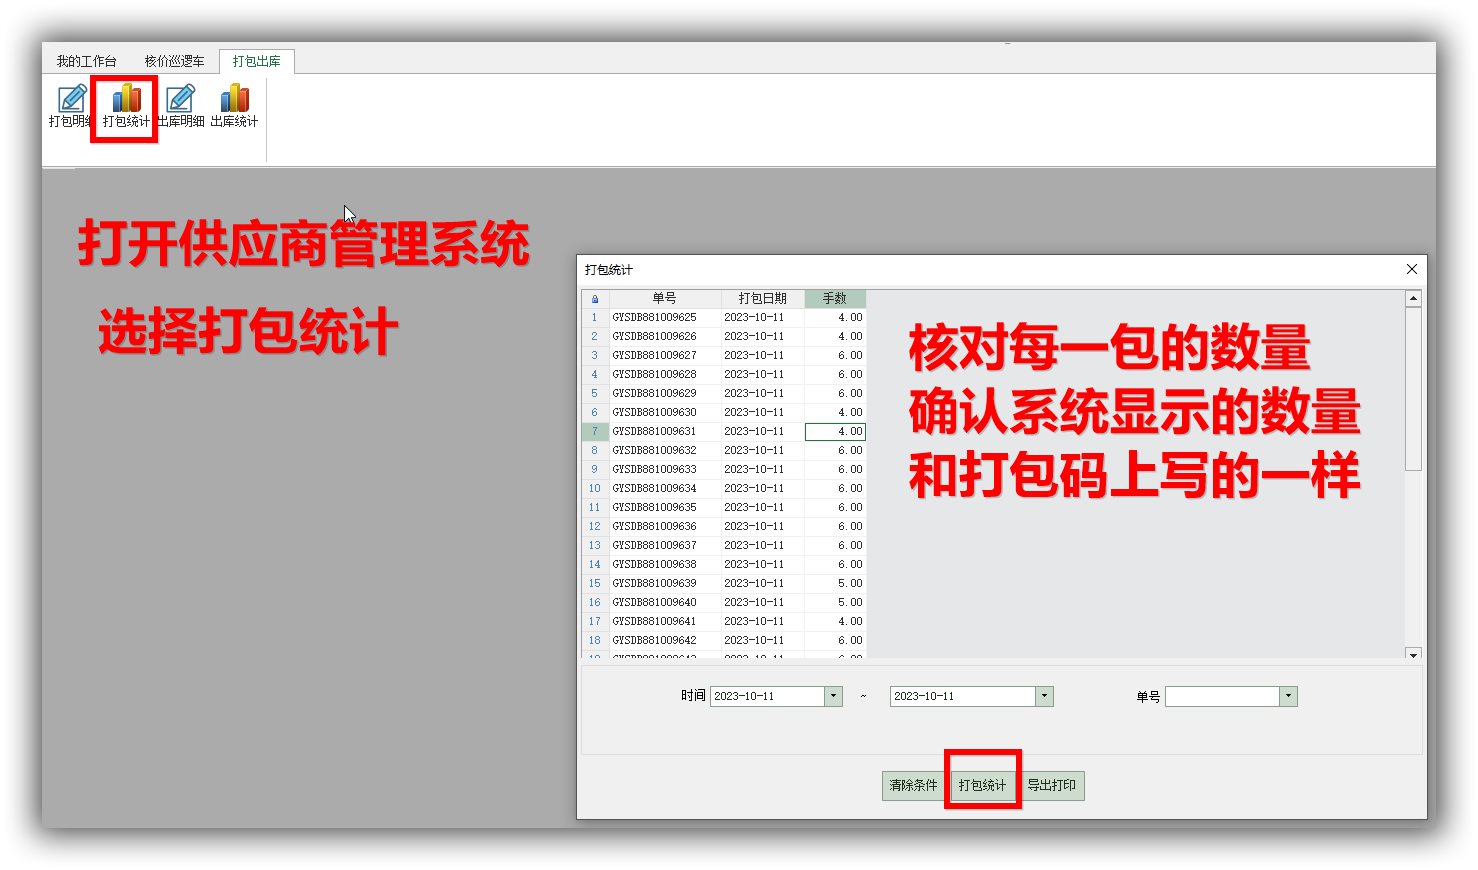Viewport: 1478px width, 870px height.
Task: Click the 导出打印 button
Action: [1051, 785]
